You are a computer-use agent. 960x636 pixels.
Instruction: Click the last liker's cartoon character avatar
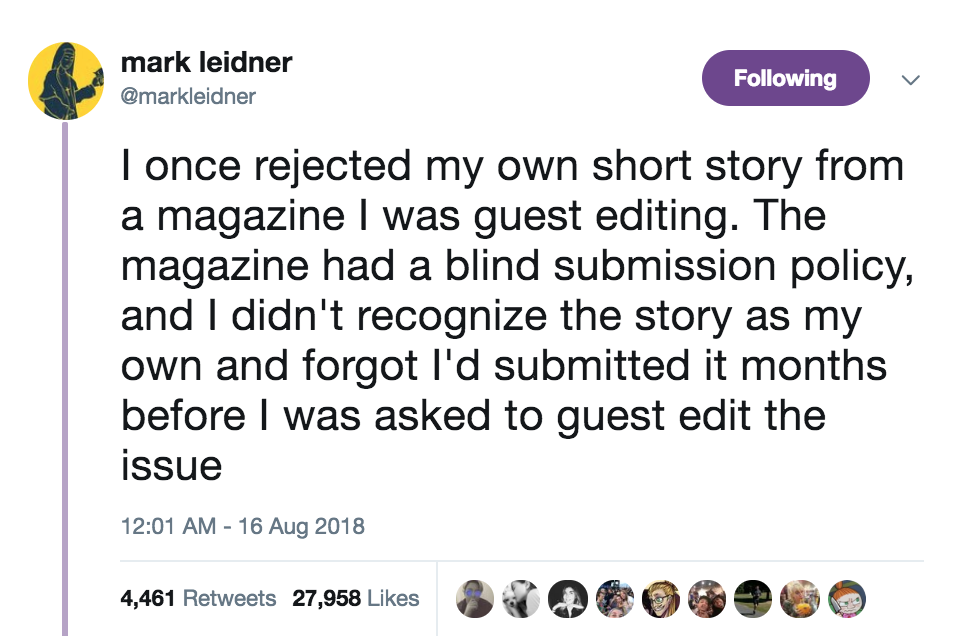click(846, 598)
